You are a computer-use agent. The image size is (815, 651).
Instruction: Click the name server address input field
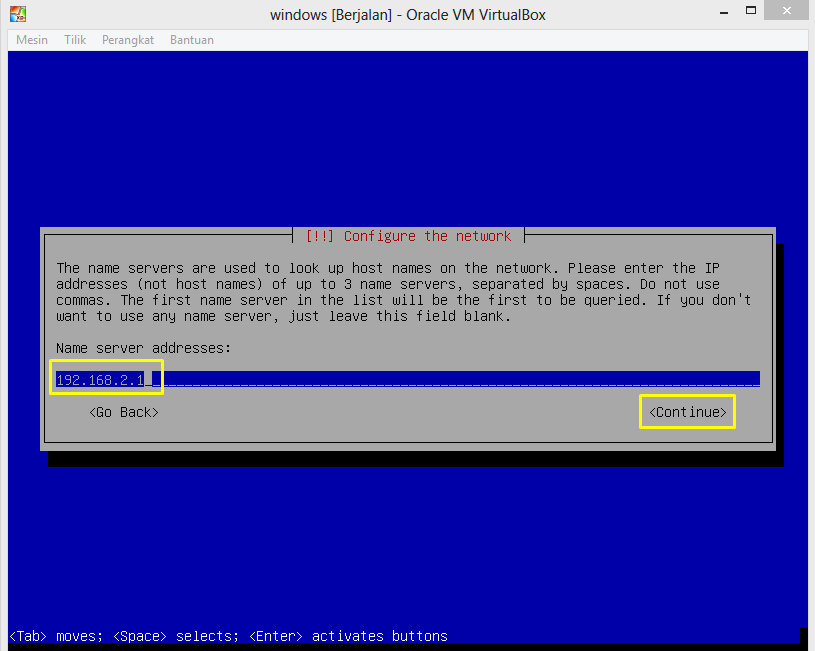(x=400, y=378)
